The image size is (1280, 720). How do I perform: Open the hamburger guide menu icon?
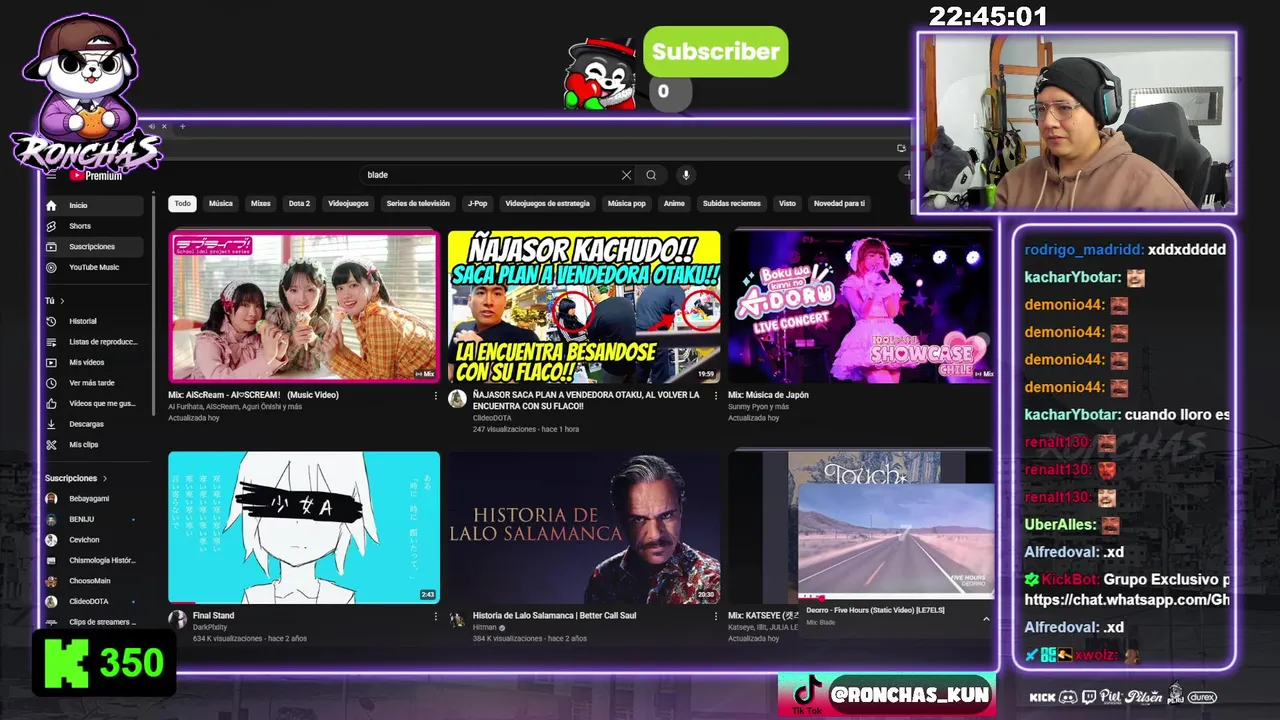coord(52,175)
